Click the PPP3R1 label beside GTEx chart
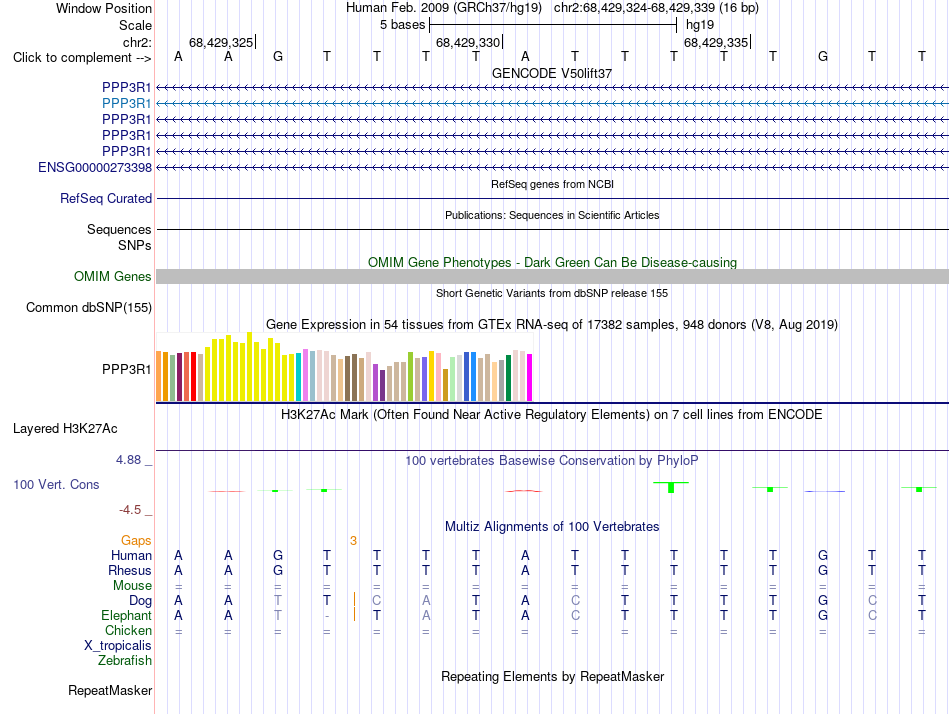 click(126, 369)
